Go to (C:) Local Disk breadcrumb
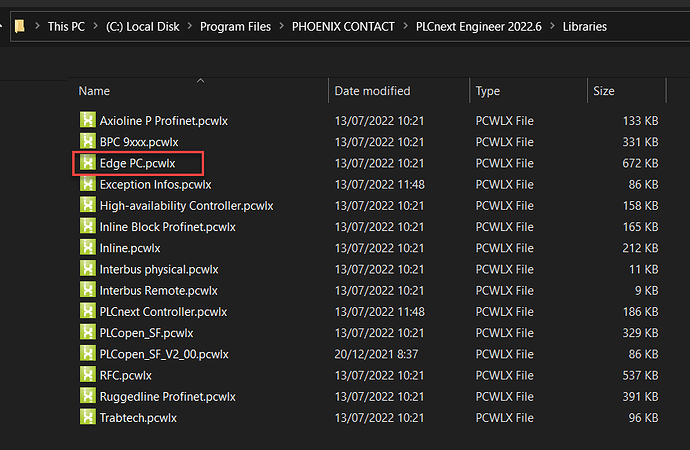The width and height of the screenshot is (690, 450). point(143,26)
